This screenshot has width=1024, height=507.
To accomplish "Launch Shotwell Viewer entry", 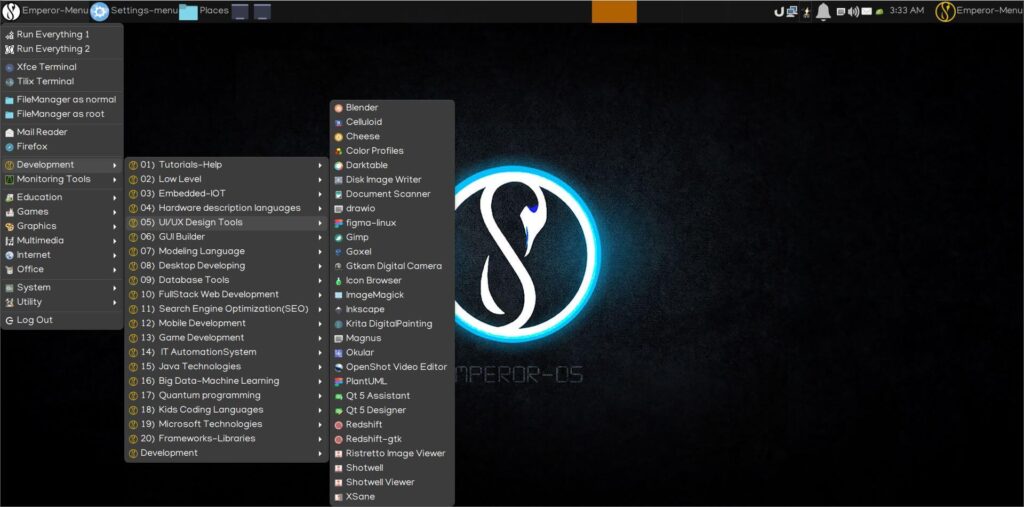I will (x=390, y=482).
